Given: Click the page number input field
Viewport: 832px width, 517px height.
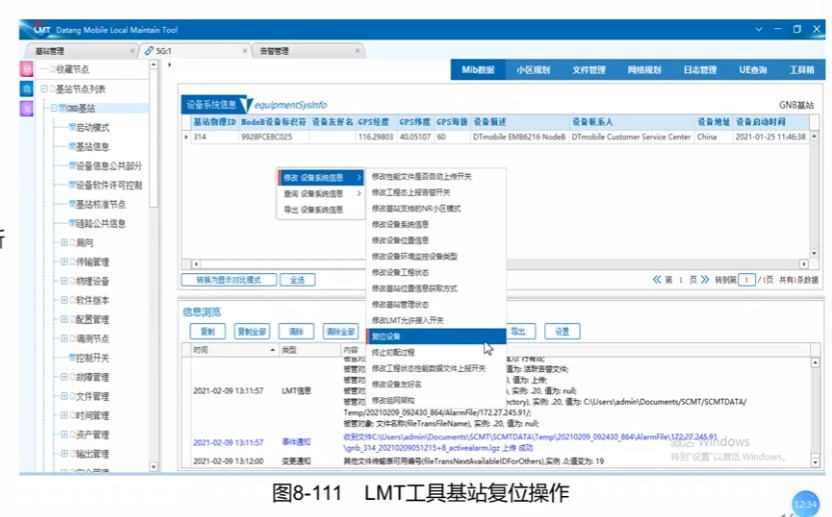Looking at the screenshot, I should point(747,280).
